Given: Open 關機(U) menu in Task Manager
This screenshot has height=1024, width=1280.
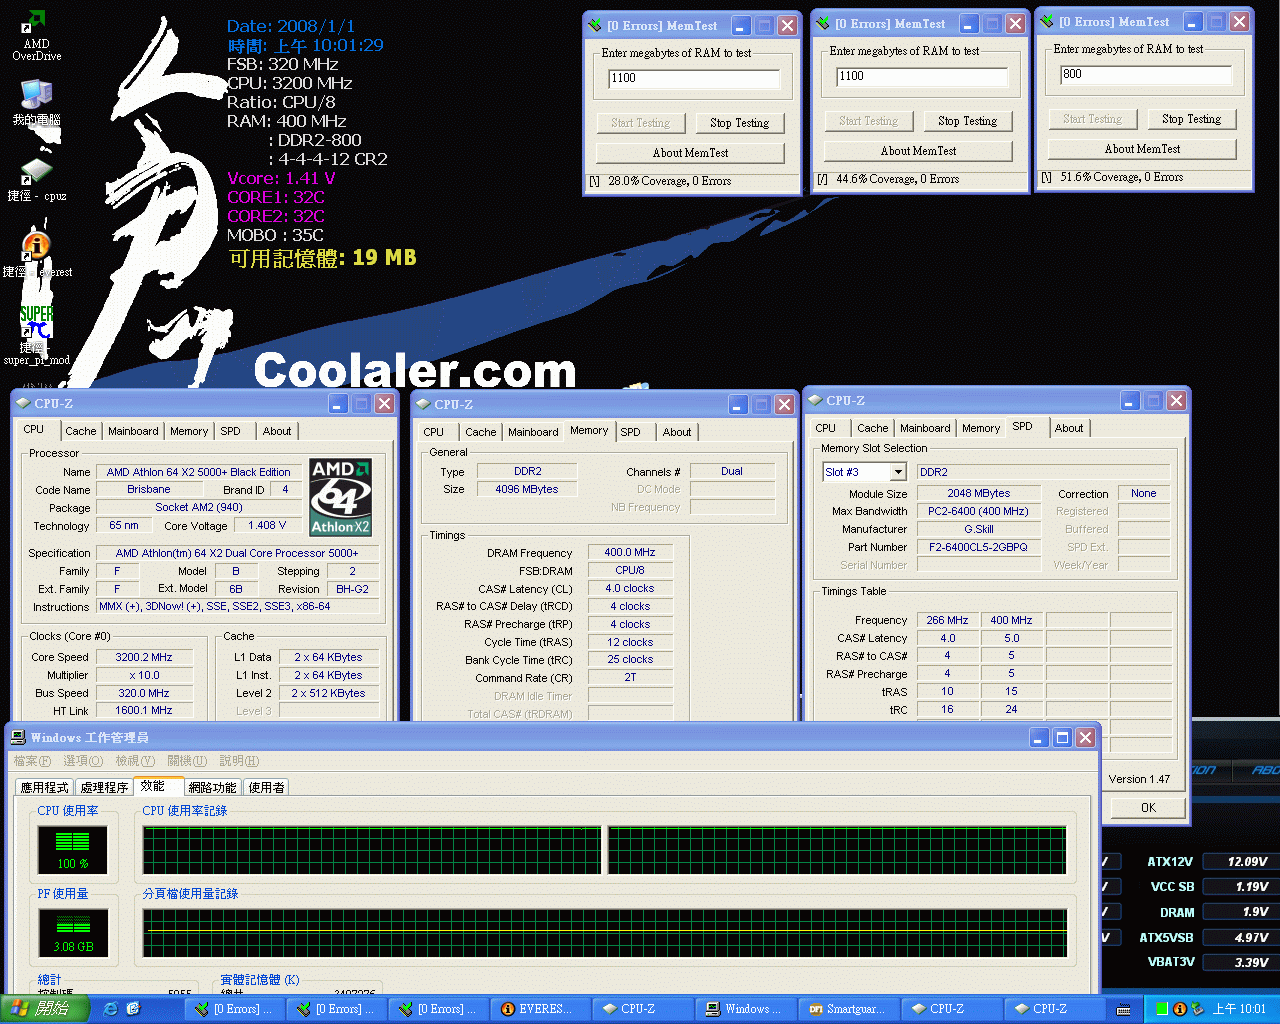Looking at the screenshot, I should (x=187, y=761).
